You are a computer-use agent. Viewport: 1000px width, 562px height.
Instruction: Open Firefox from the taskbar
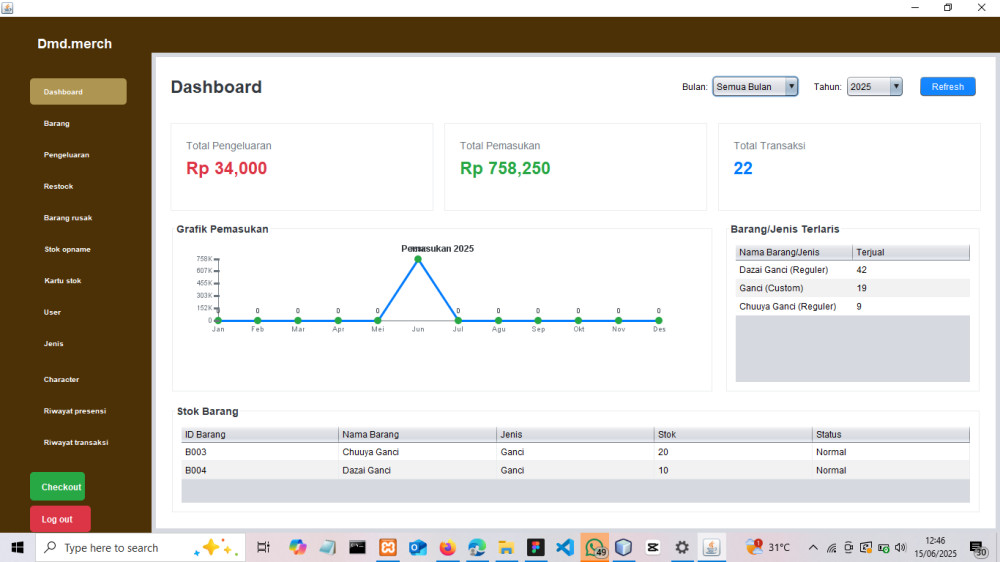(x=447, y=547)
